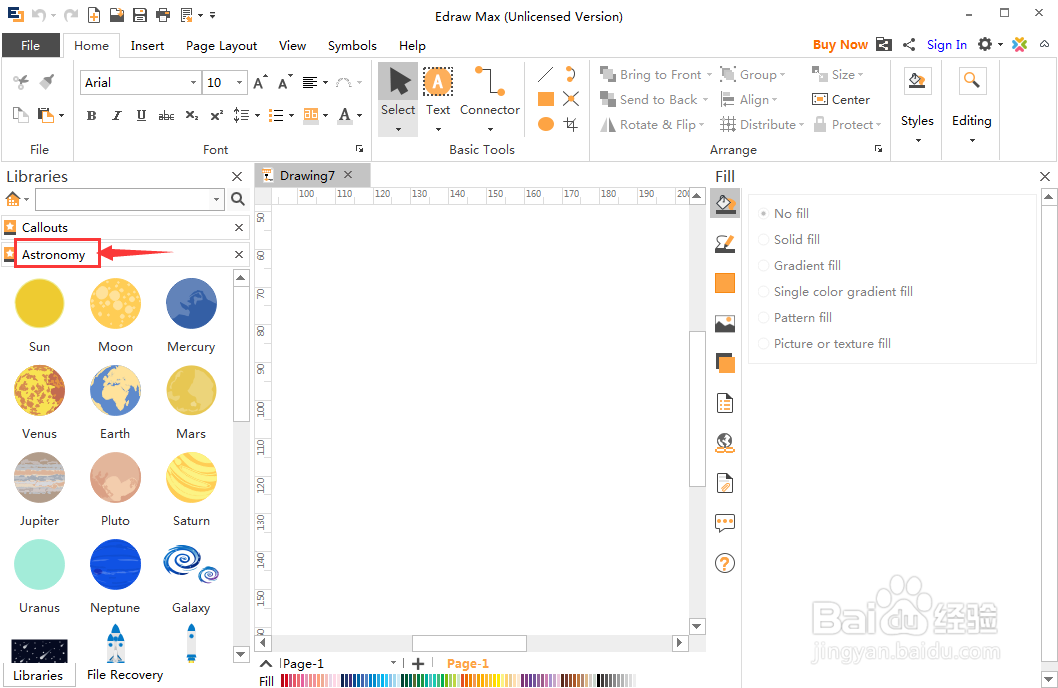1058x688 pixels.
Task: Select Picture or texture fill
Action: coord(825,344)
